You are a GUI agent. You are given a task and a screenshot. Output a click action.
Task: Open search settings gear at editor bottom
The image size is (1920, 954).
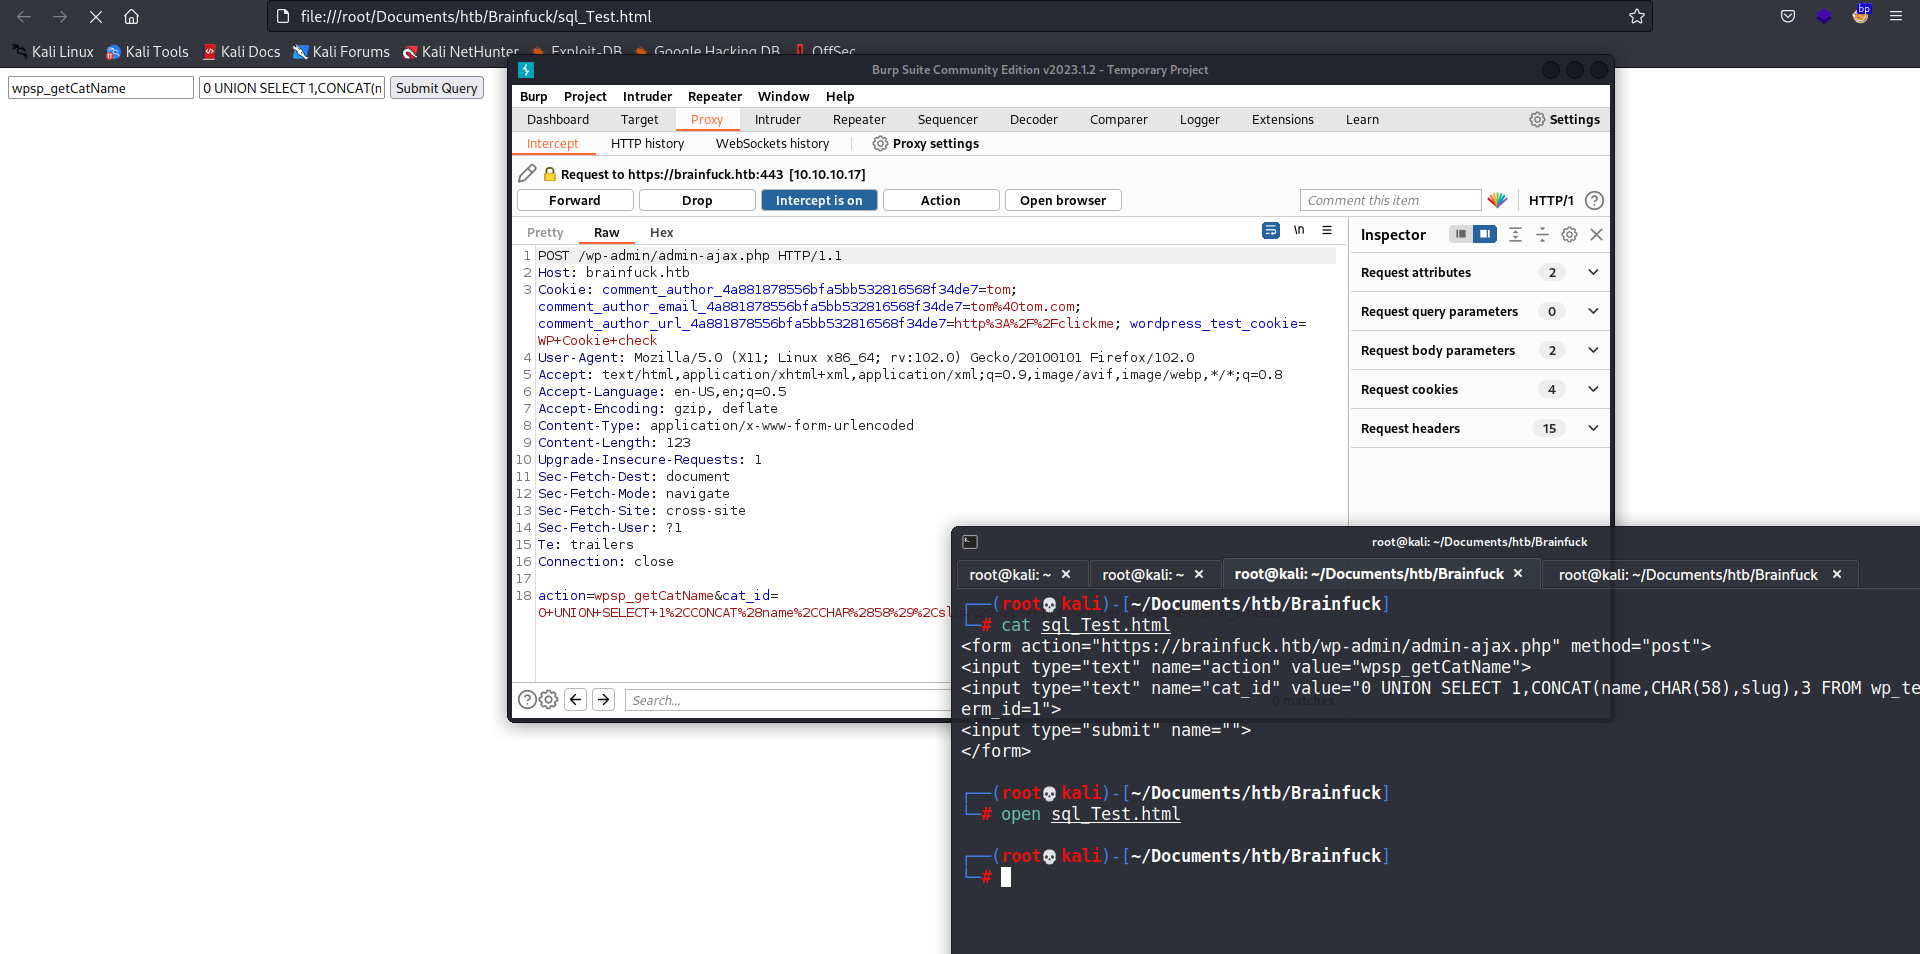pos(548,700)
